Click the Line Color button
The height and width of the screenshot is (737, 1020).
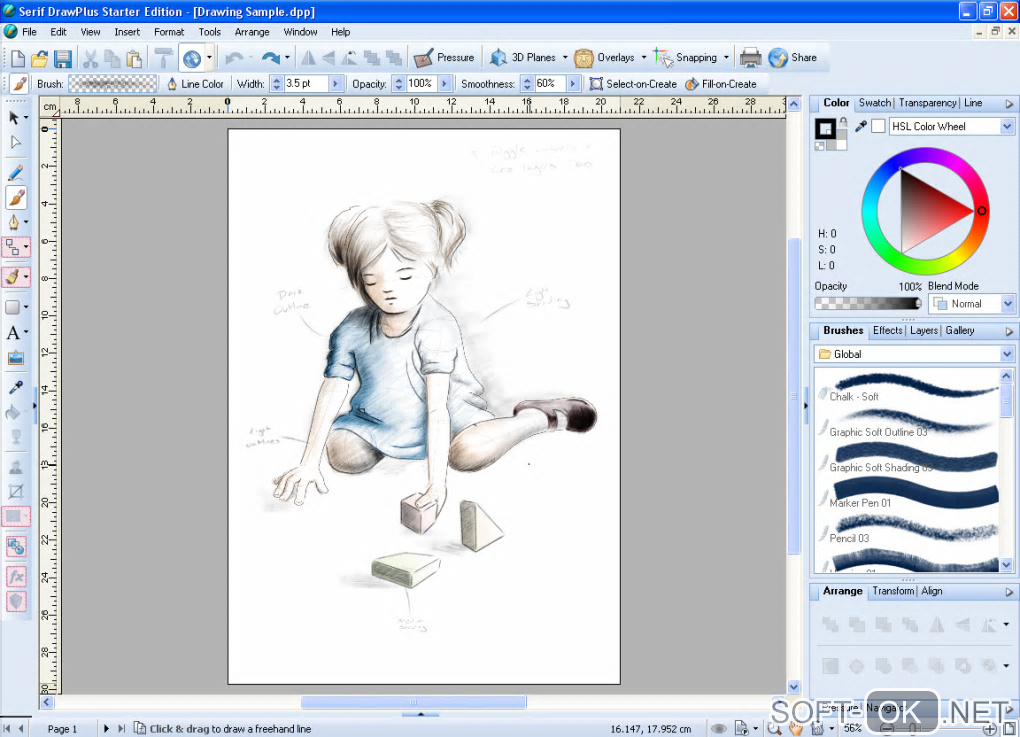(195, 84)
